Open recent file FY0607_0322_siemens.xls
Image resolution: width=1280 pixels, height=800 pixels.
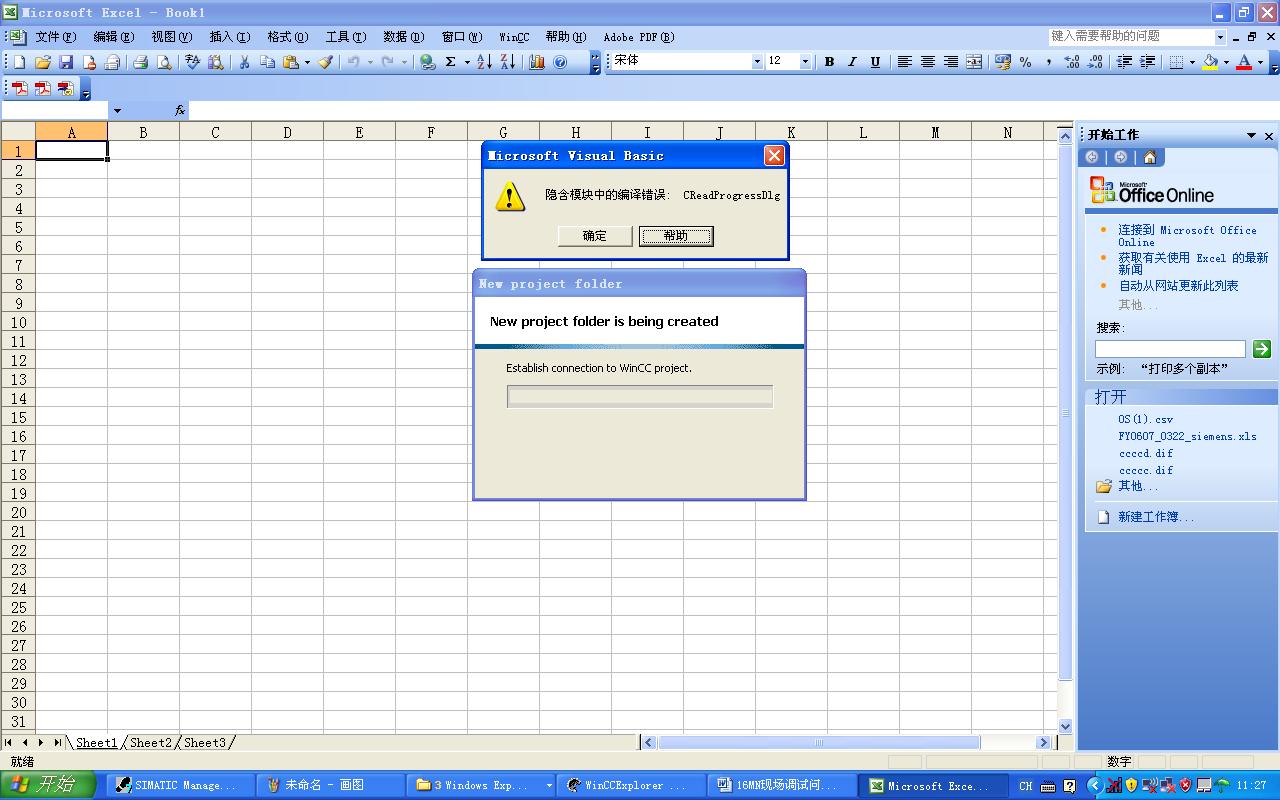click(1187, 436)
